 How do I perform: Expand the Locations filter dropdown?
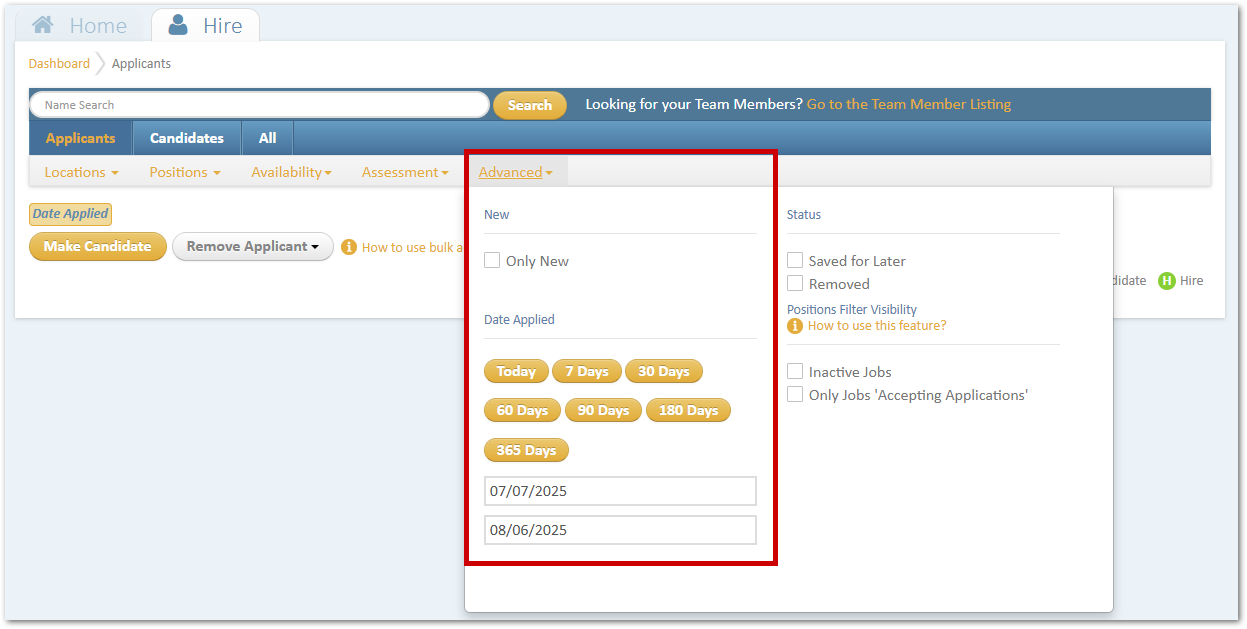click(x=81, y=172)
